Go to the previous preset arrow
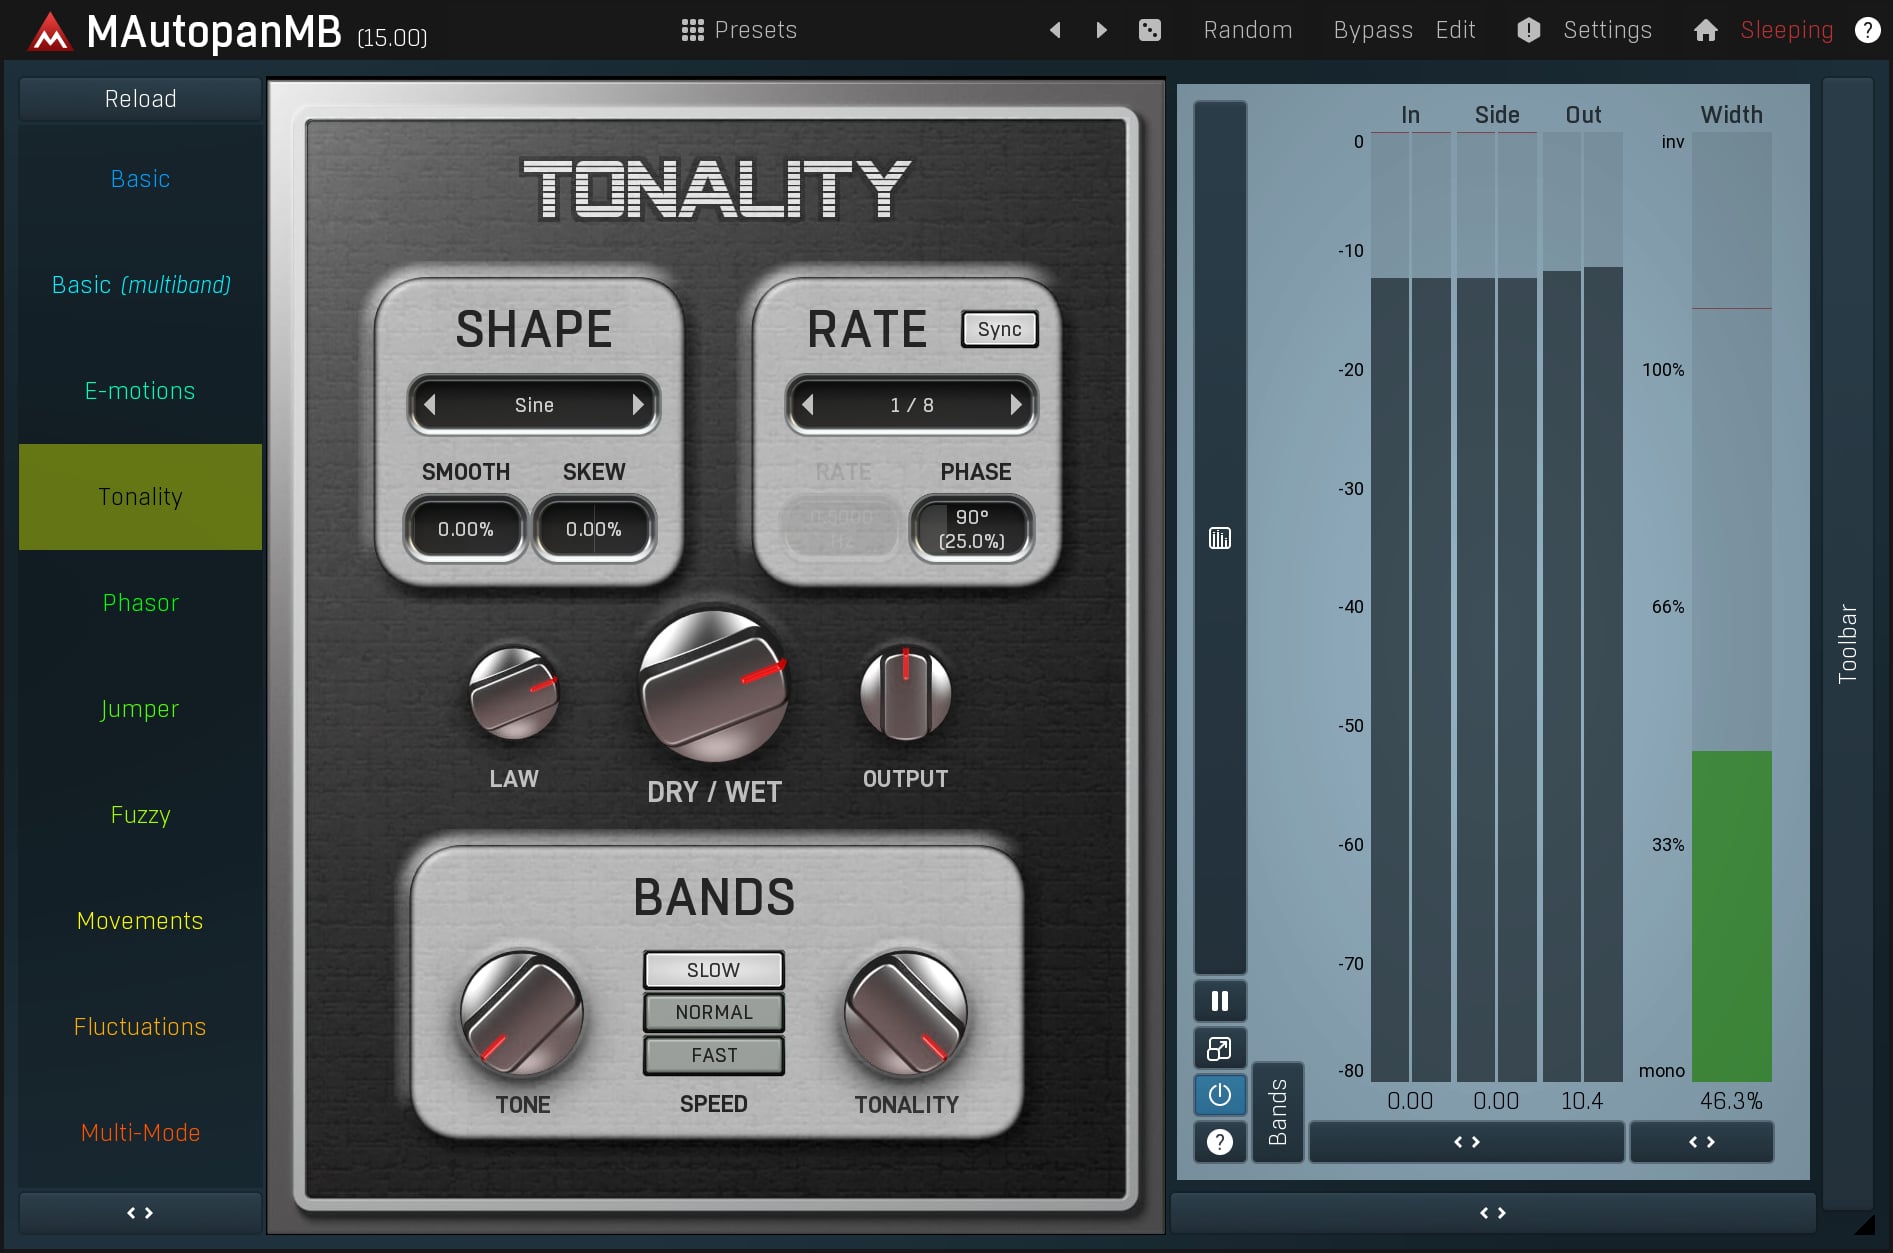 [1055, 30]
